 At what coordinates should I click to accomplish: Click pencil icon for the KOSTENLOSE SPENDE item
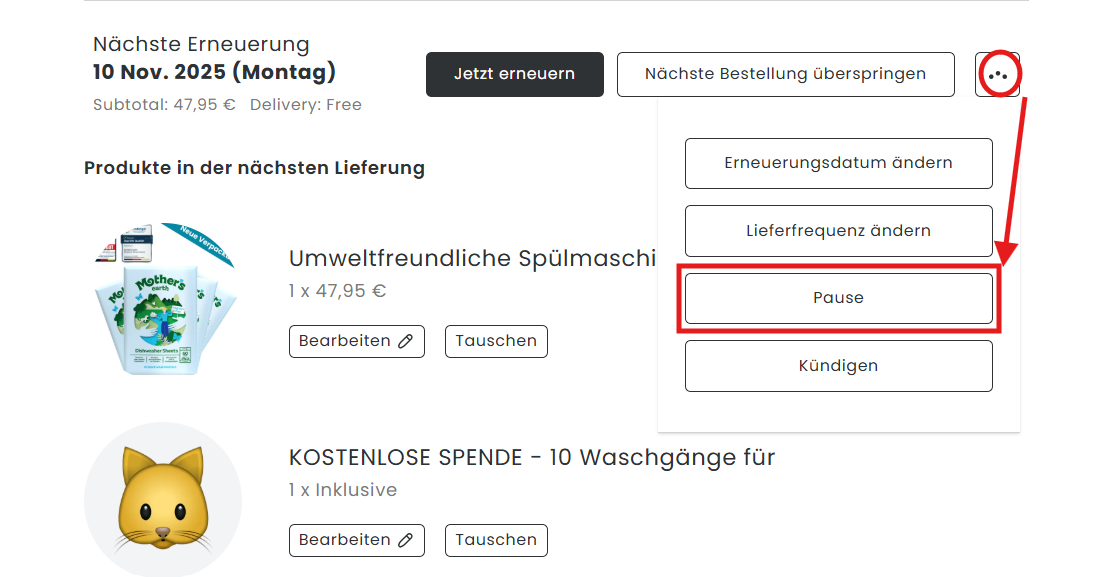coord(405,540)
